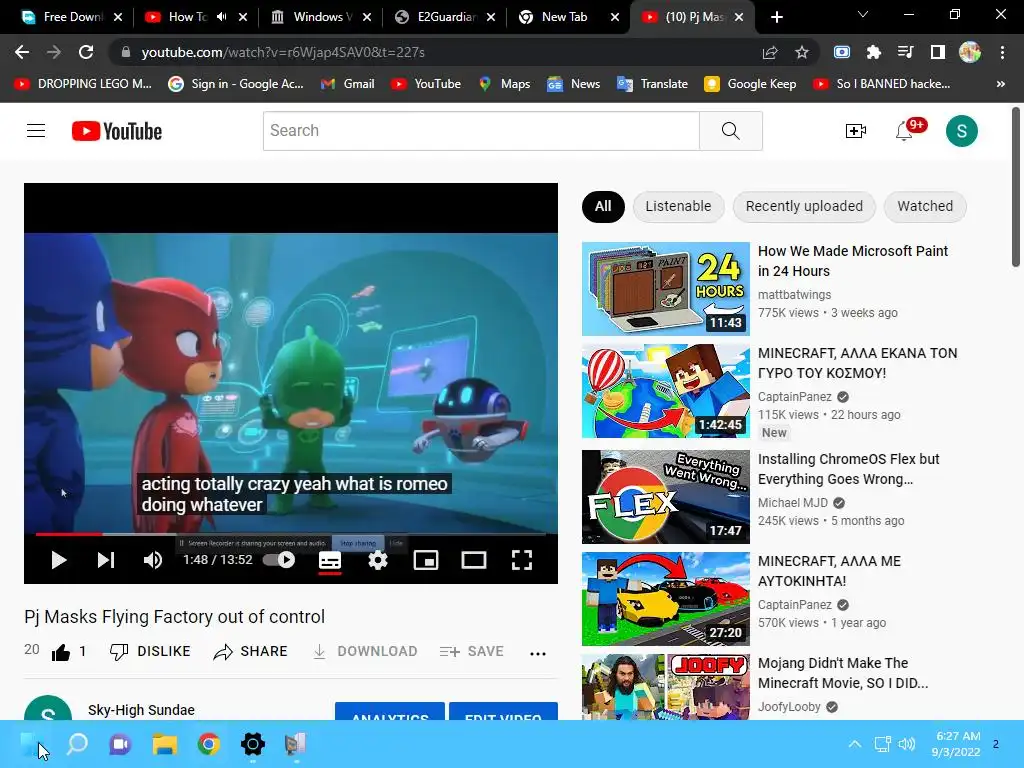
Task: Mute the video player volume
Action: (153, 560)
